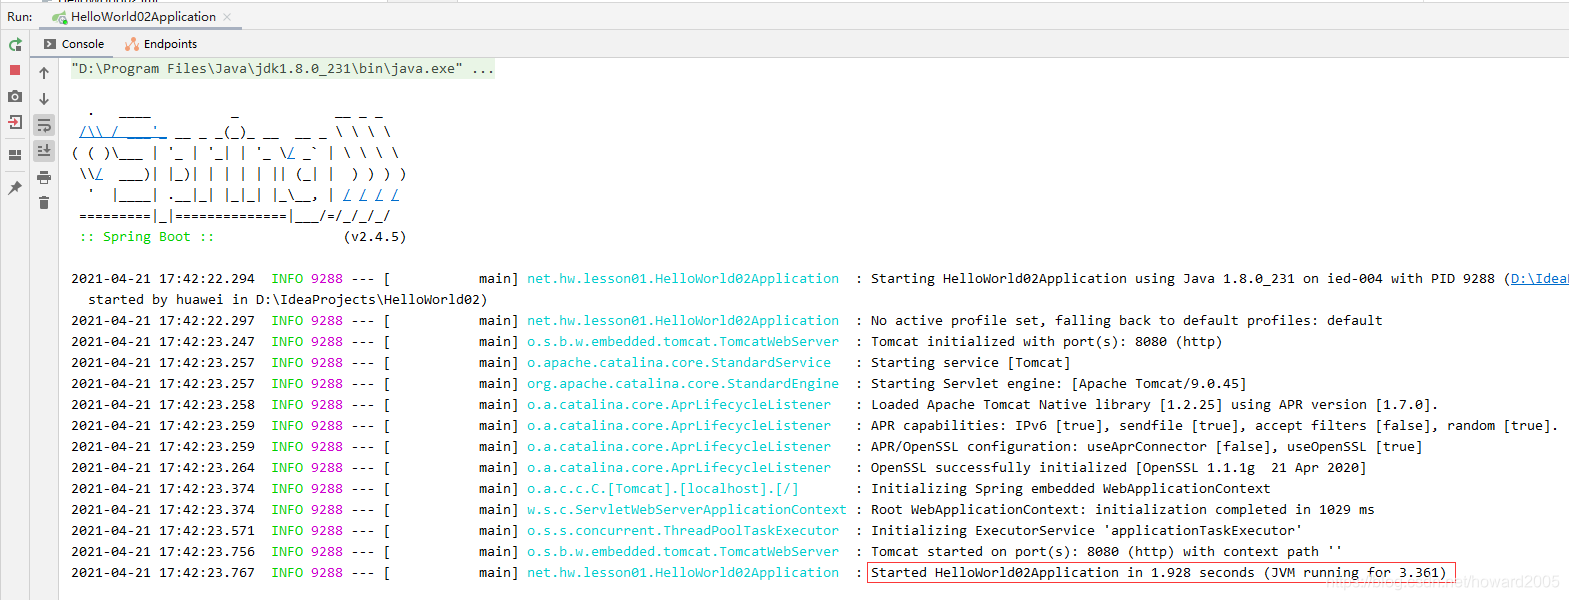This screenshot has height=600, width=1569.
Task: Print console output using printer icon
Action: (x=44, y=177)
